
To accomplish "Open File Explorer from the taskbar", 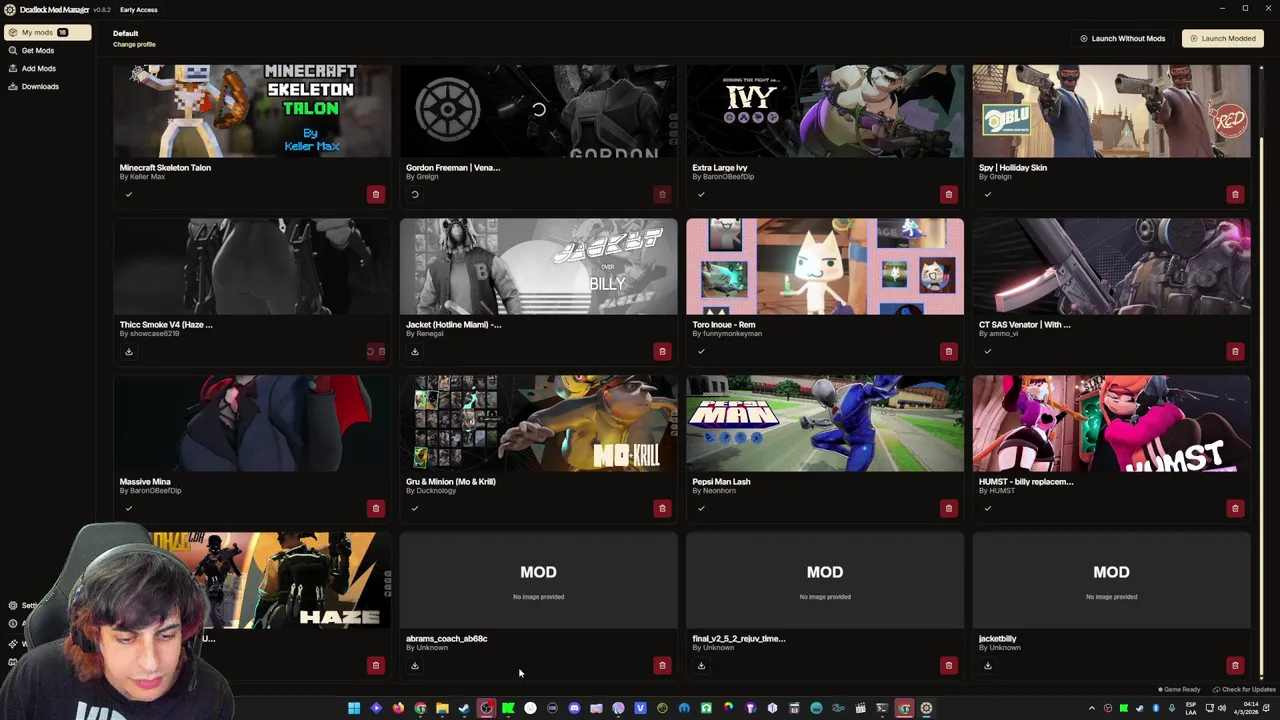I will (442, 708).
